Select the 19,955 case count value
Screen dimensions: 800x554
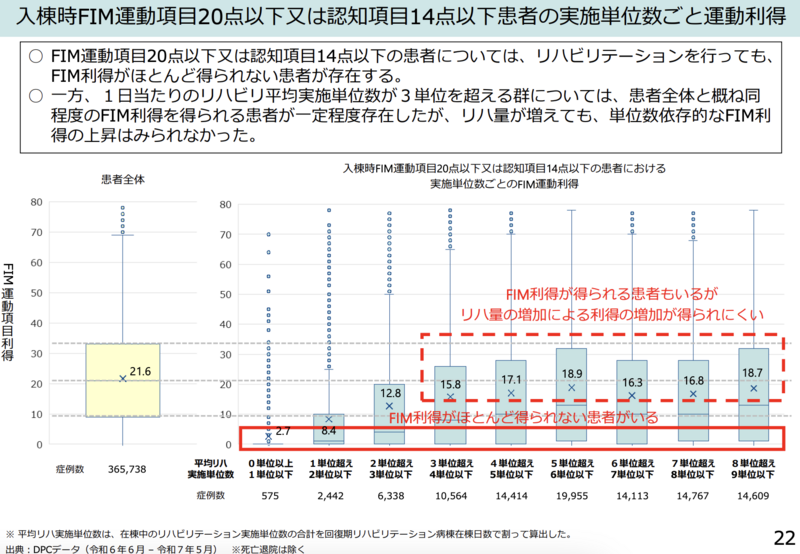tap(571, 495)
